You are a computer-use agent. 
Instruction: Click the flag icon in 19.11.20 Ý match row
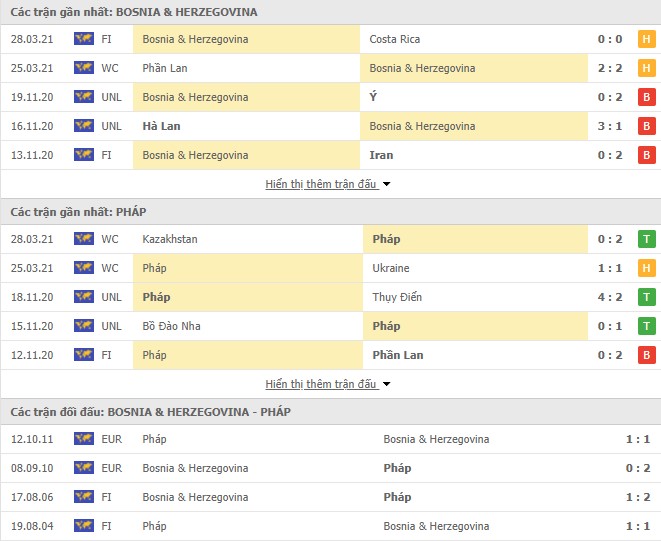point(84,97)
